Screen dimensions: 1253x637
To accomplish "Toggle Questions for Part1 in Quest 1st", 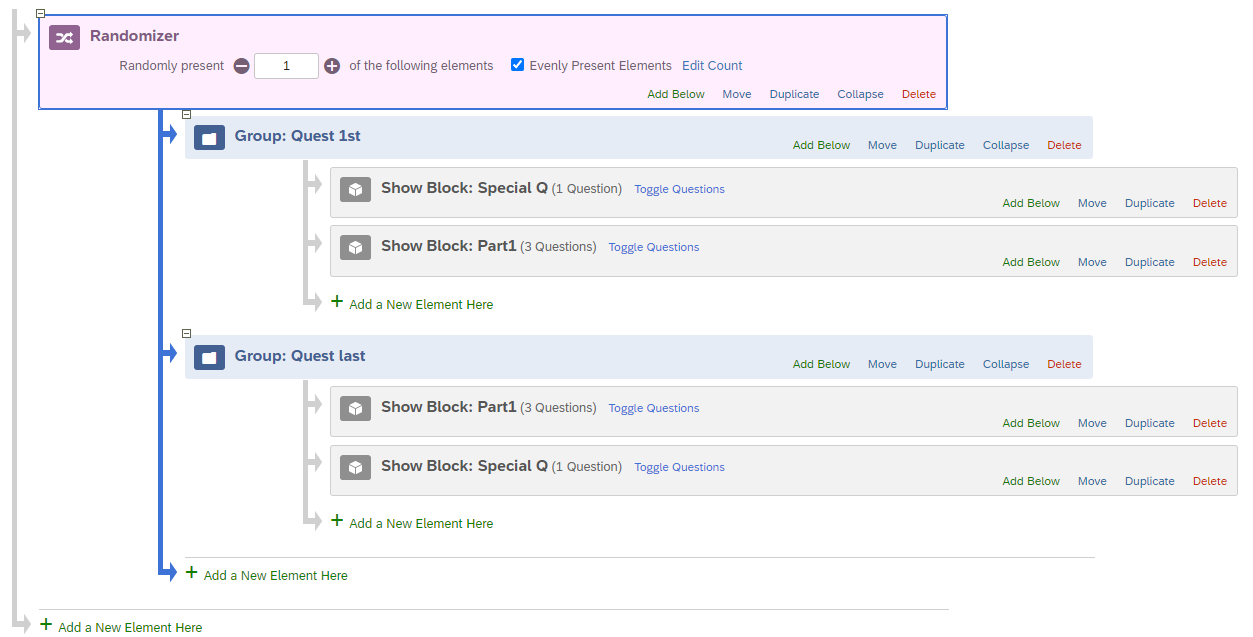I will 654,247.
